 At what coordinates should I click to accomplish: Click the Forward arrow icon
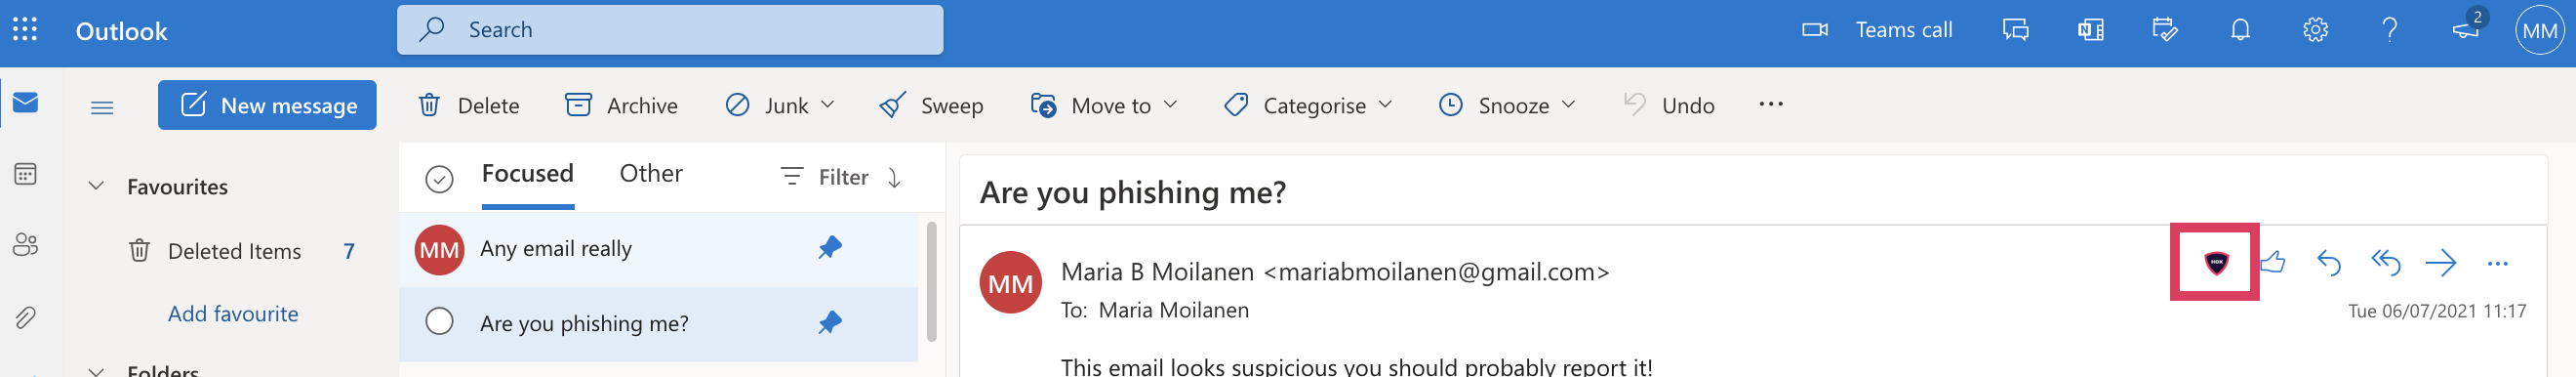tap(2440, 263)
